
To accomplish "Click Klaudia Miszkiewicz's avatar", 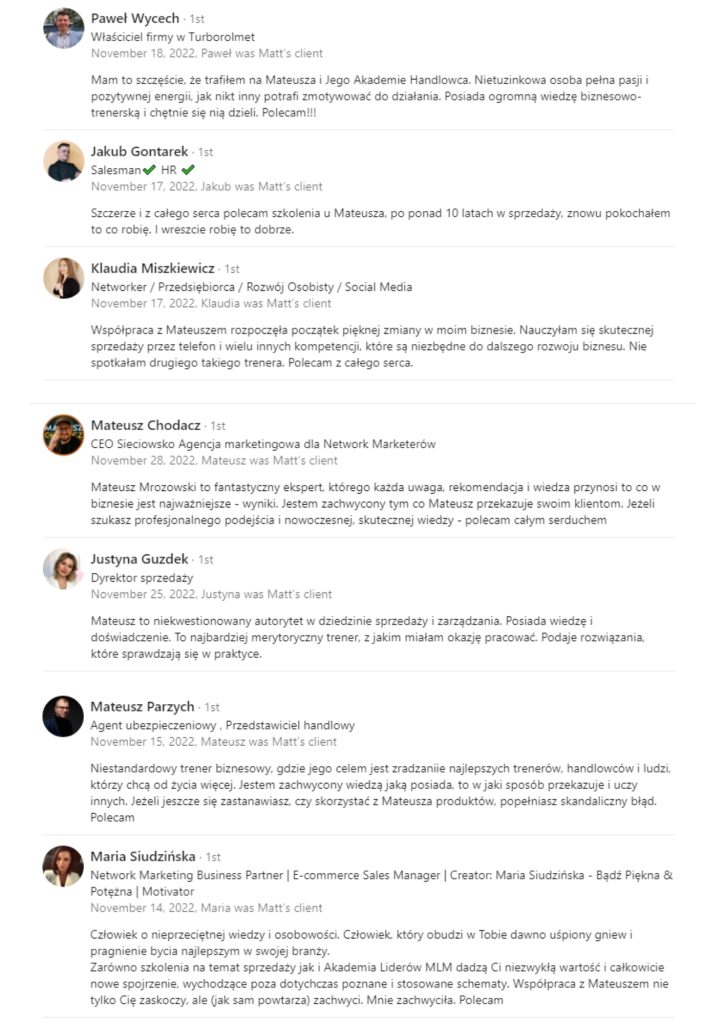I will coord(63,278).
